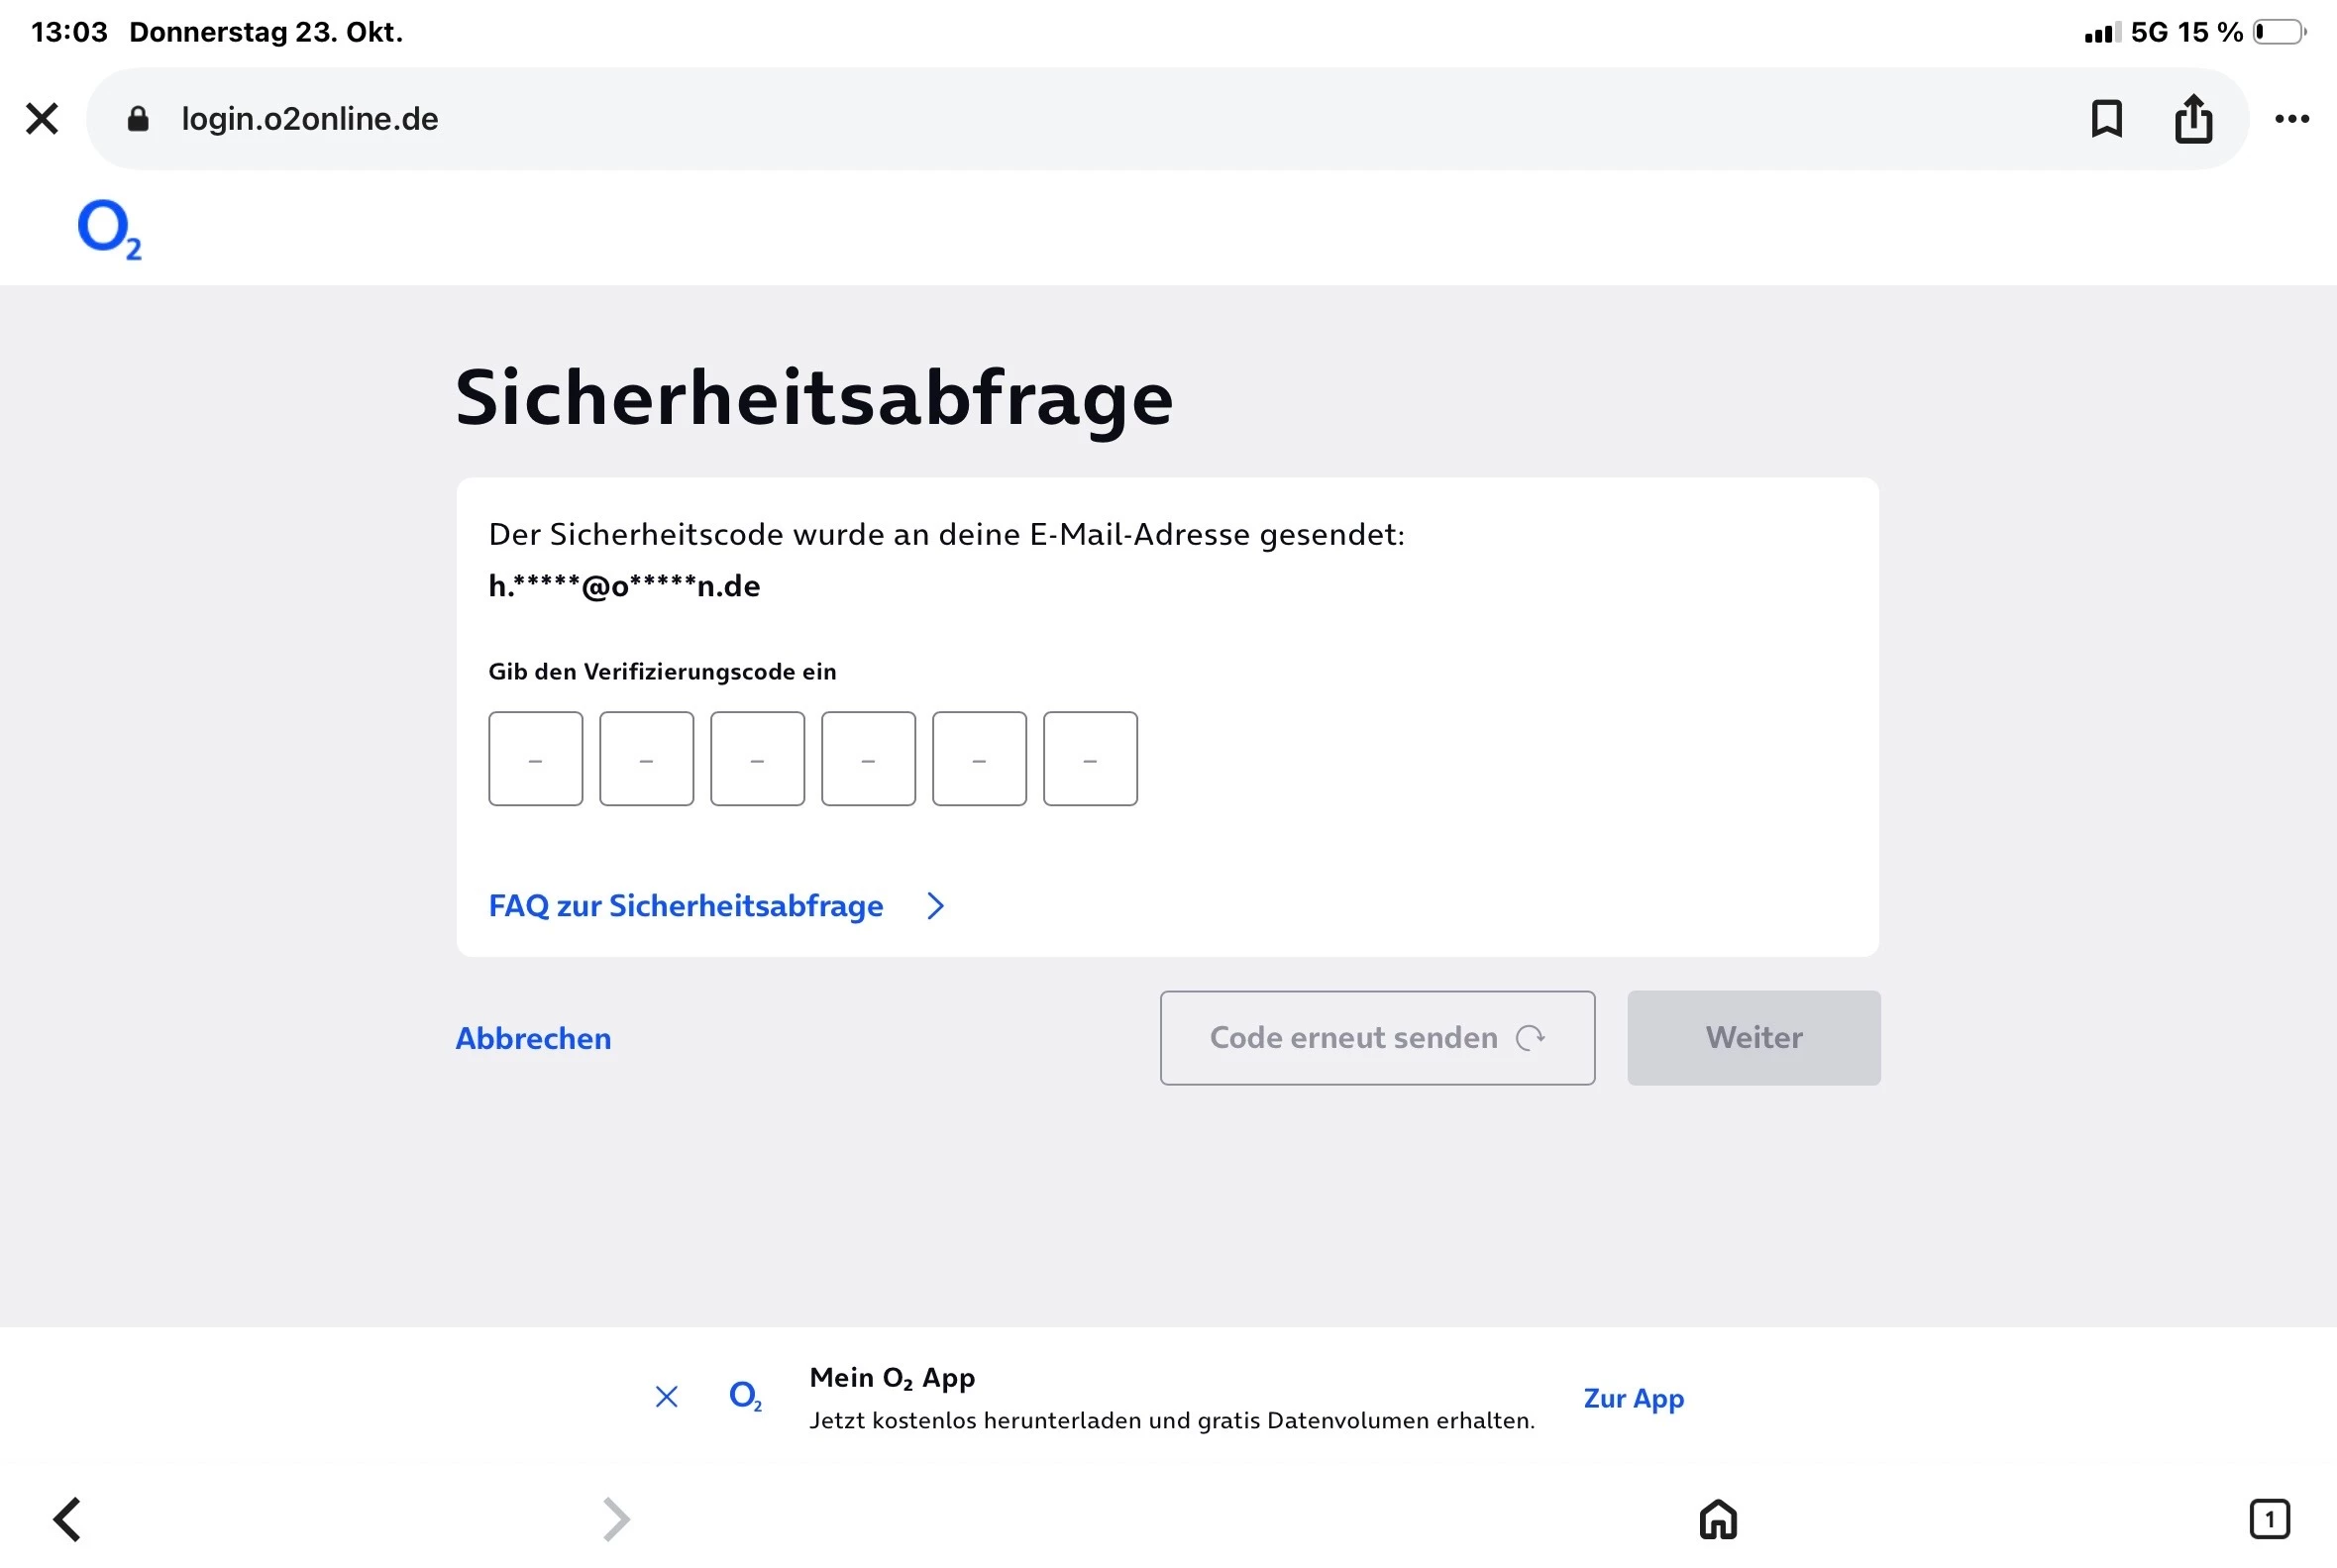Tap the O2 logo in header

109,229
